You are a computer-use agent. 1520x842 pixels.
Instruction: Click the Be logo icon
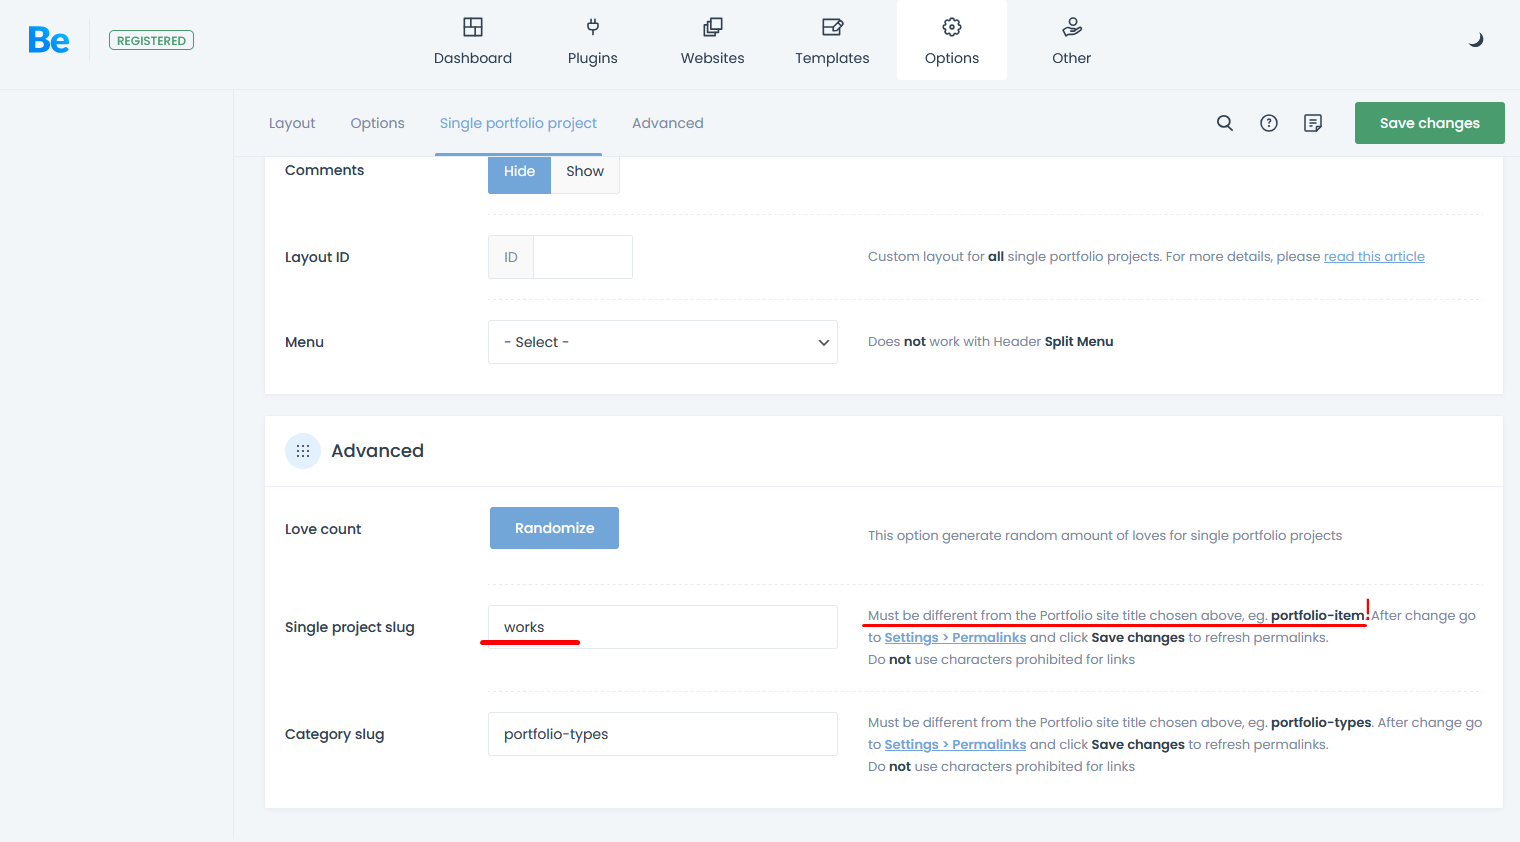[x=48, y=40]
